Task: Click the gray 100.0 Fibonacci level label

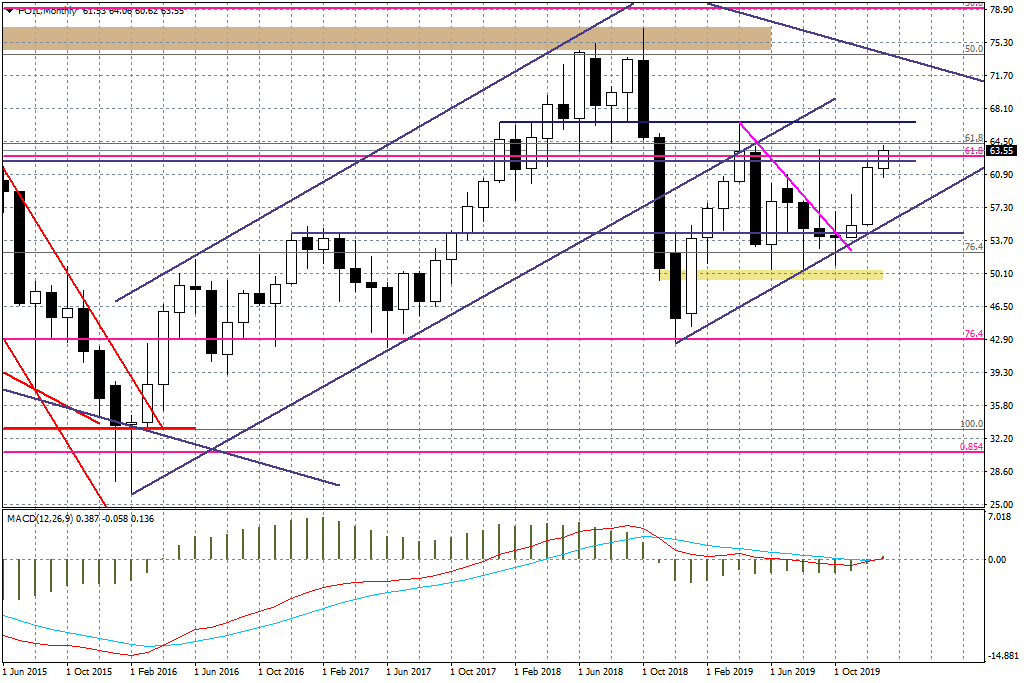Action: [x=970, y=424]
